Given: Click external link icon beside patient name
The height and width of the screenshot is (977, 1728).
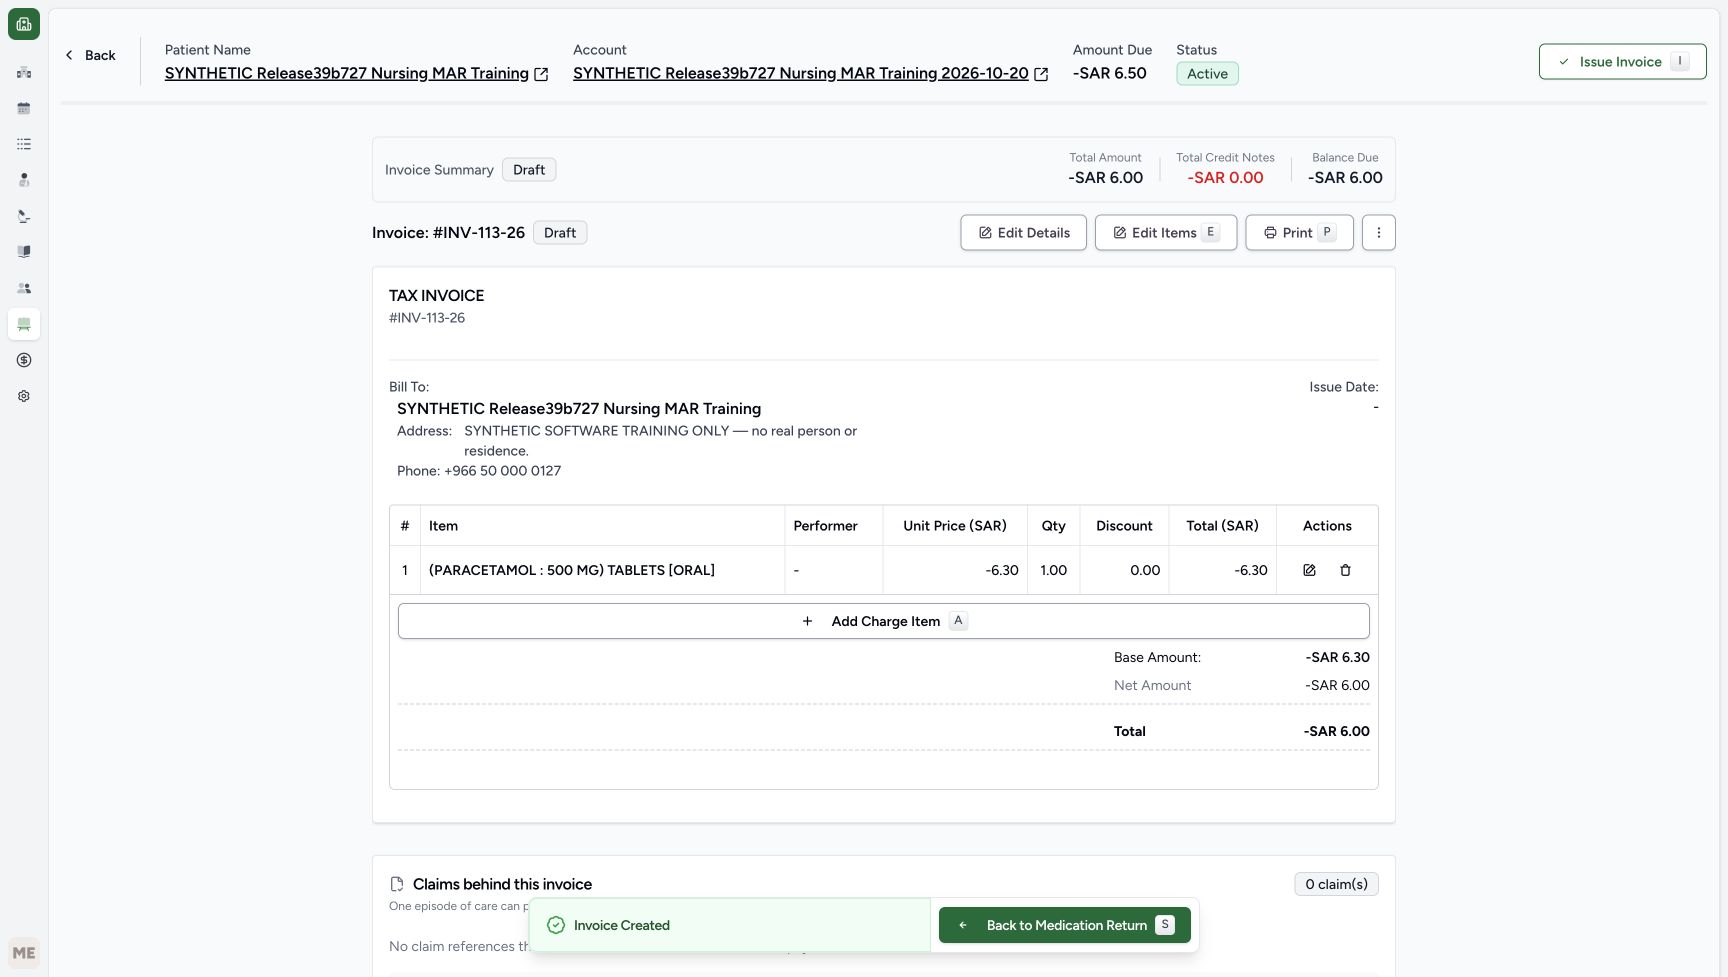Looking at the screenshot, I should [541, 74].
